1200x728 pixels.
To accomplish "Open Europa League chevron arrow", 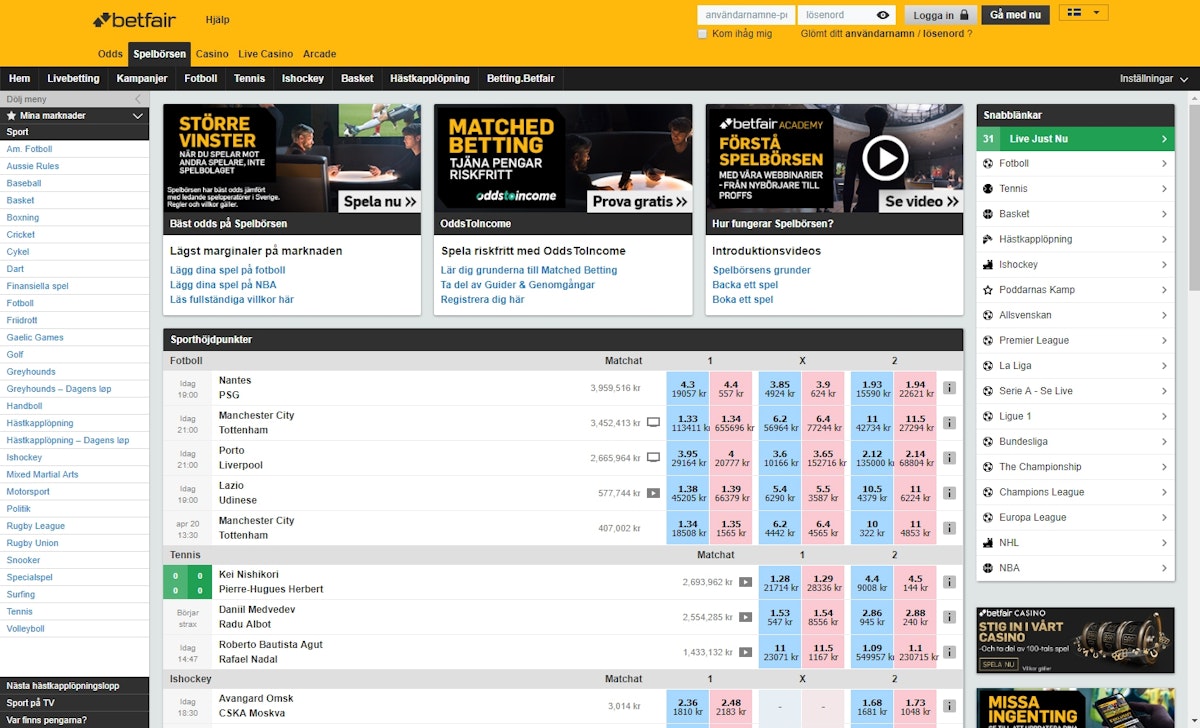I will coord(1164,517).
